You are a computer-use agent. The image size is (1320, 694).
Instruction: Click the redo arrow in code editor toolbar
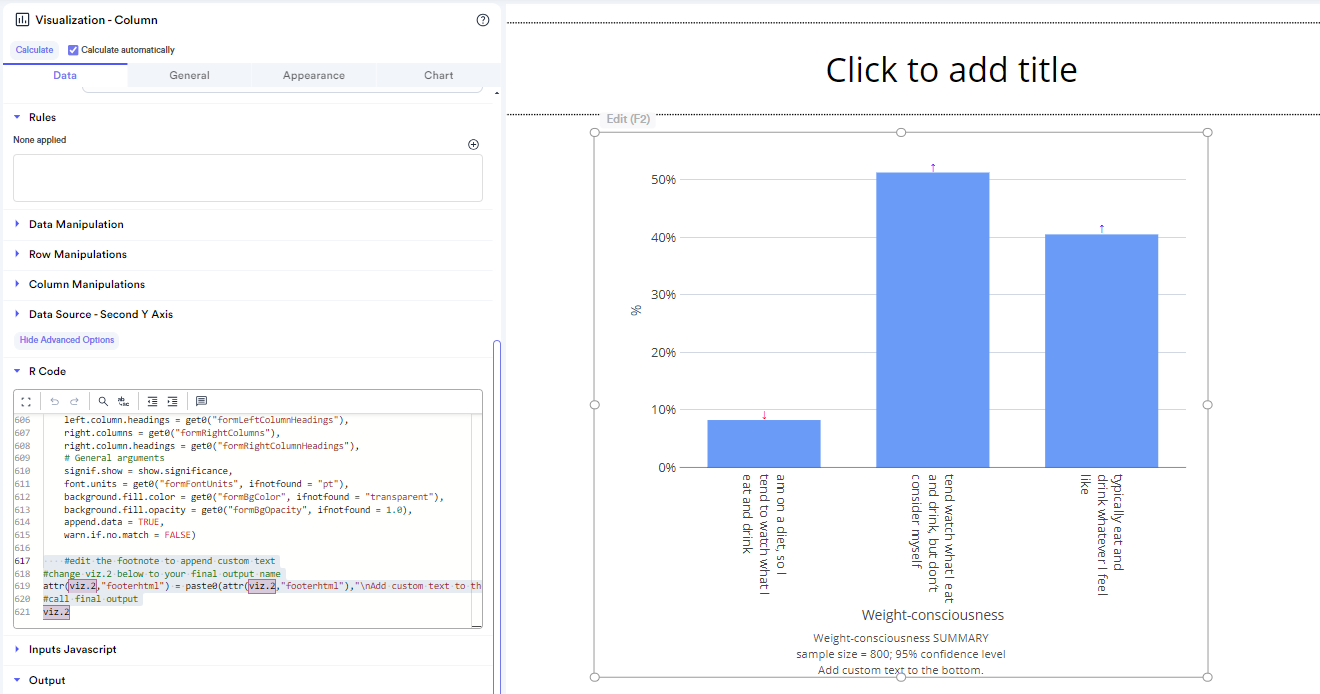[x=74, y=401]
